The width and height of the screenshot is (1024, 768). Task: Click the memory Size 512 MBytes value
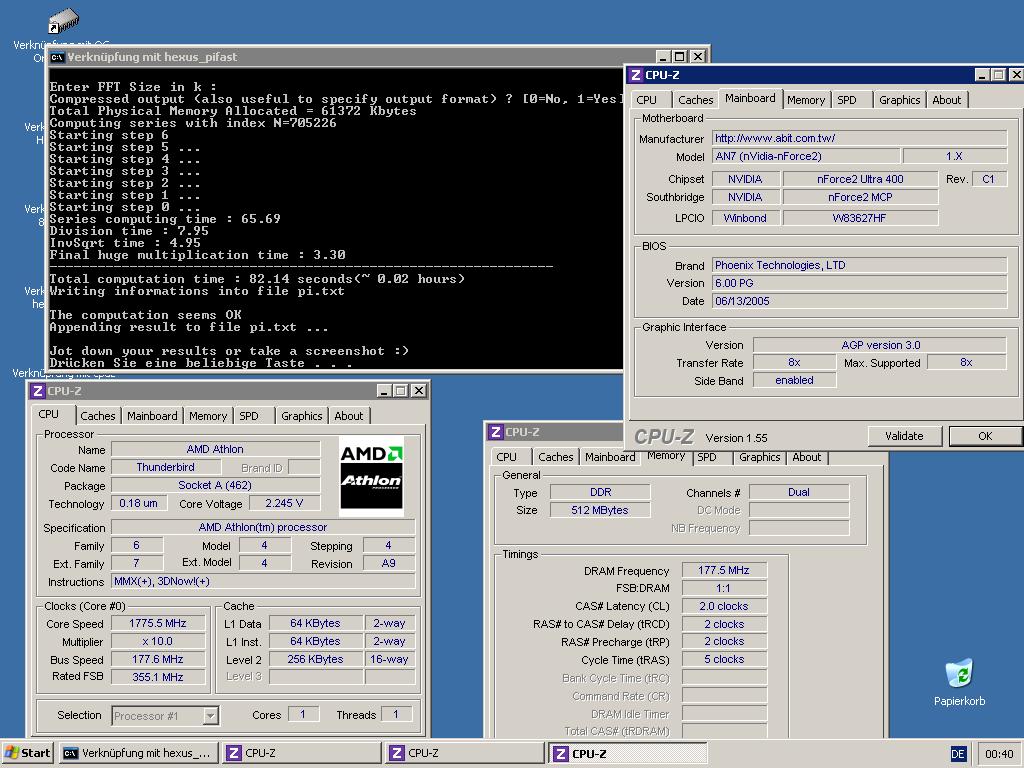pyautogui.click(x=600, y=510)
